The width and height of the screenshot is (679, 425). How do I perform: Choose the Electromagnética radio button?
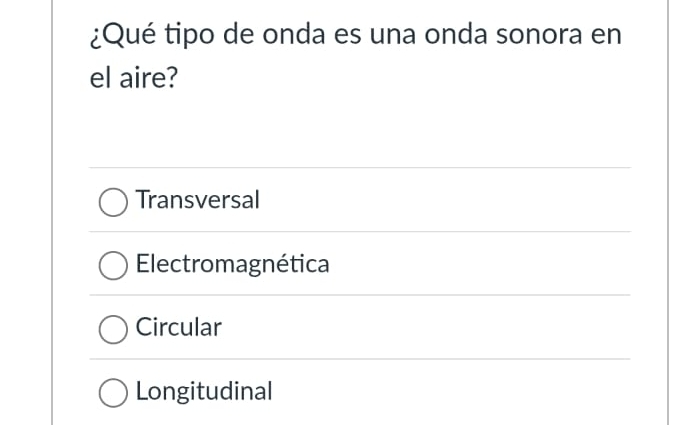[113, 266]
